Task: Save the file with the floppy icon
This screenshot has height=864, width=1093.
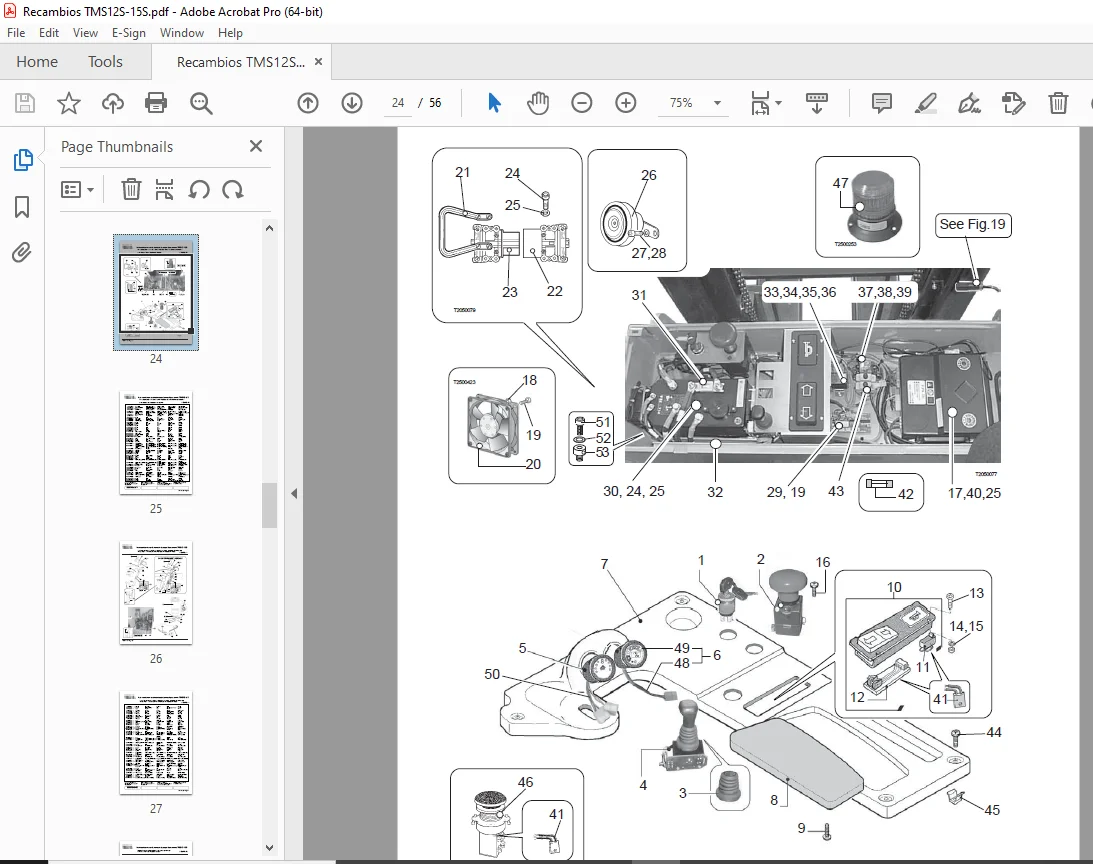Action: tap(25, 103)
